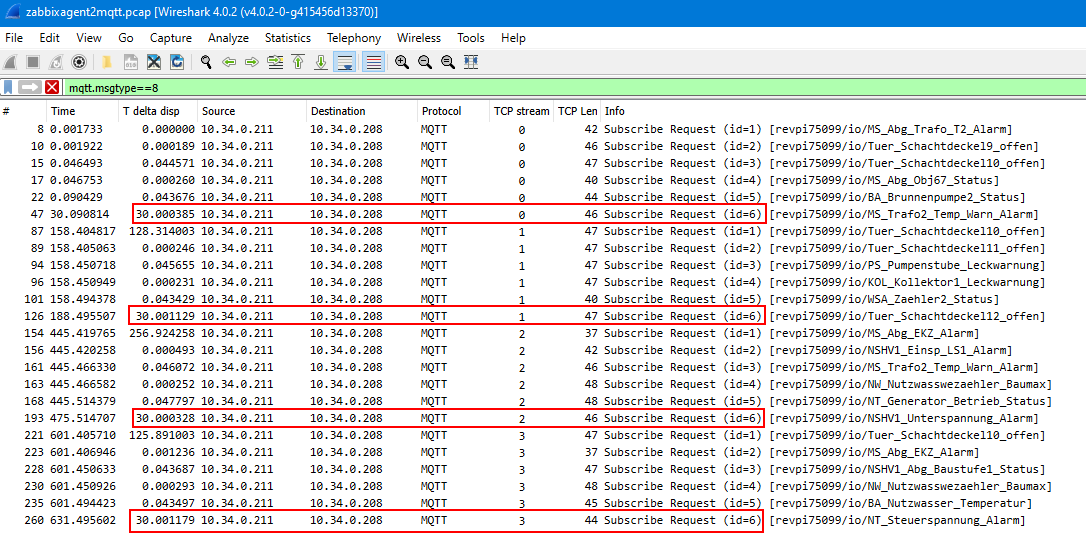Click the mqtt.msgtype==8 filter field
The width and height of the screenshot is (1086, 555).
pyautogui.click(x=573, y=88)
